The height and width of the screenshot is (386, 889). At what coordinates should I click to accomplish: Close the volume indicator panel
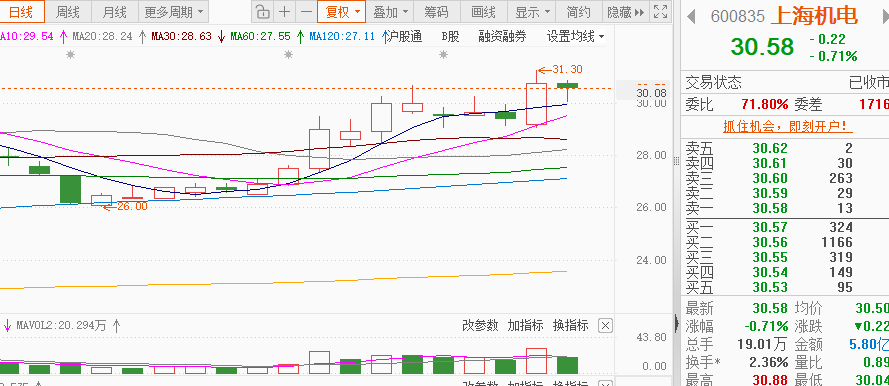[x=606, y=325]
